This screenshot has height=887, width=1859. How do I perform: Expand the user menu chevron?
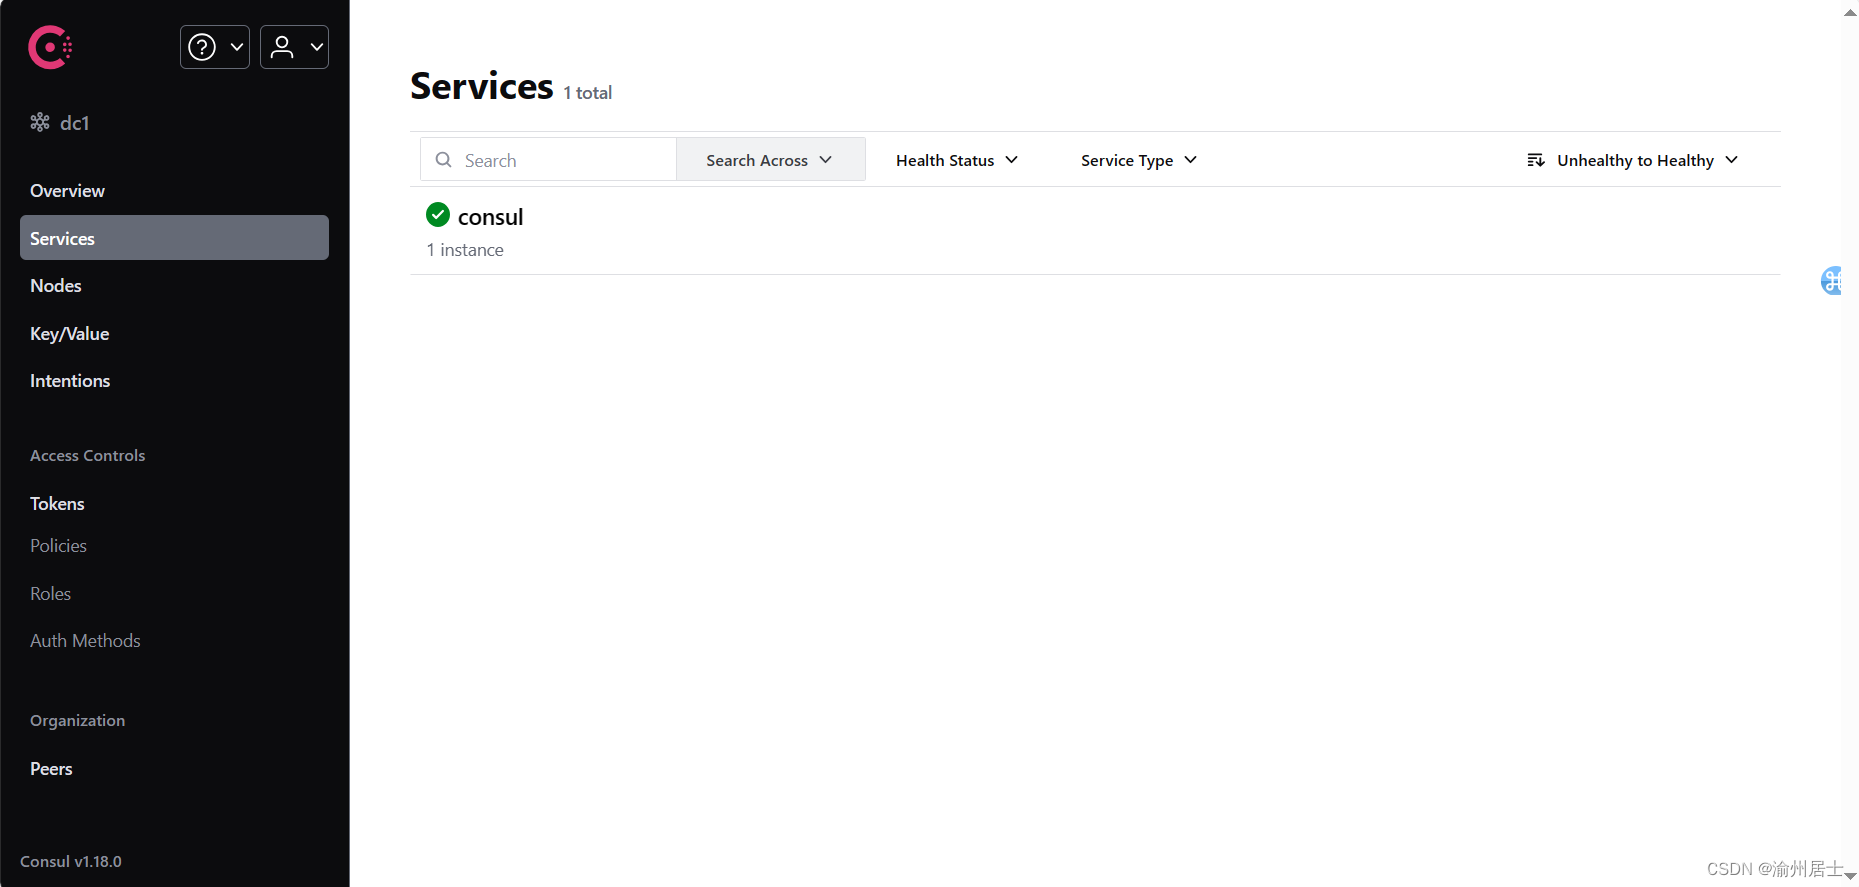[317, 47]
